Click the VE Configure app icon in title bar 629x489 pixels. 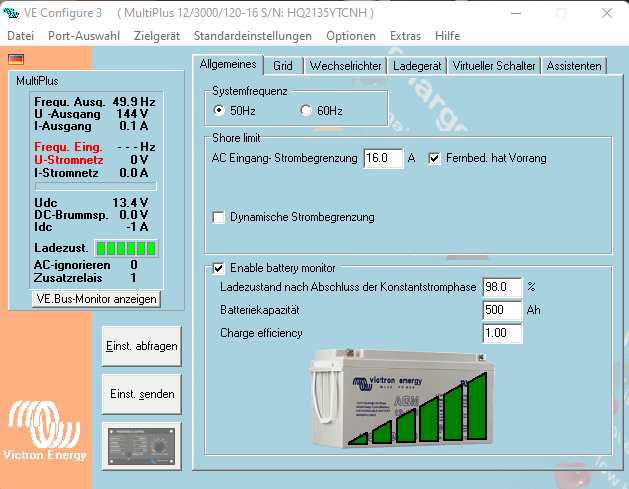11,13
